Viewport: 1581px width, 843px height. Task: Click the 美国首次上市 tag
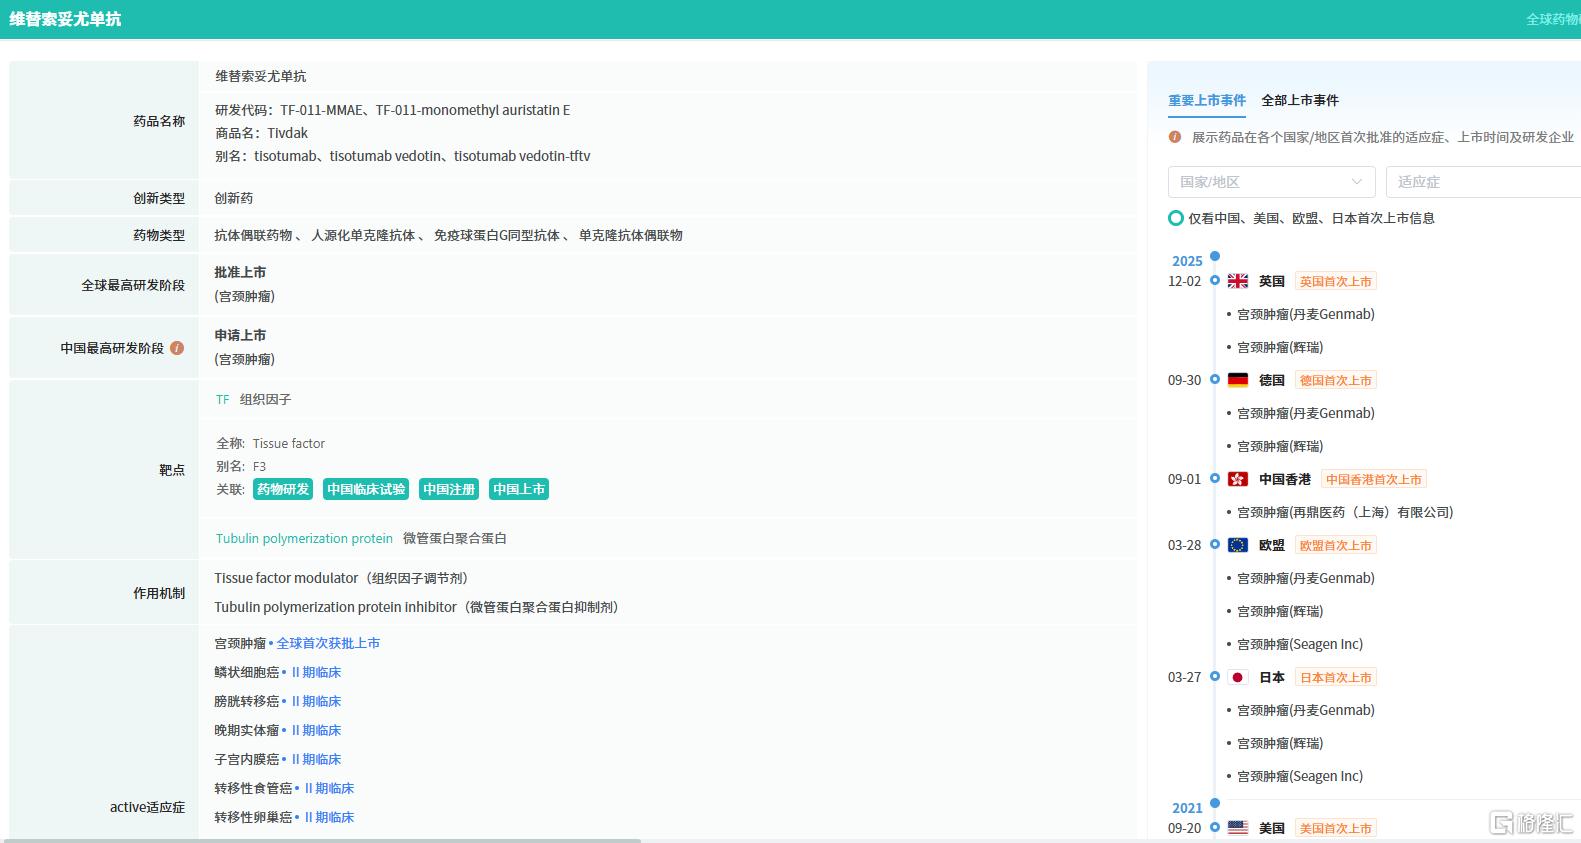[1335, 828]
